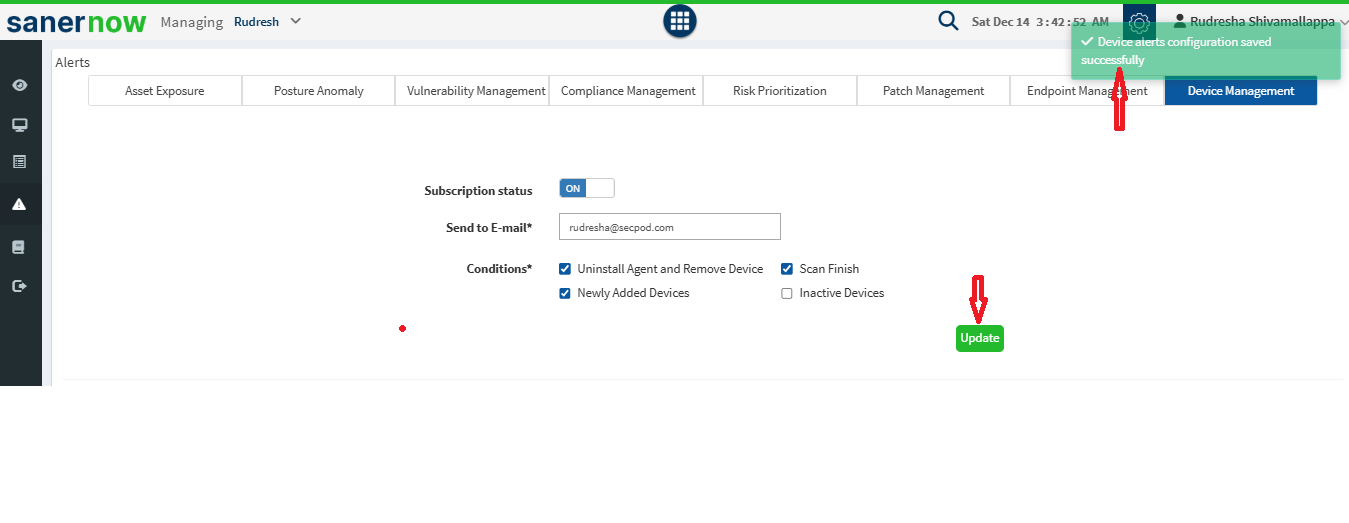Click the green Update button

pyautogui.click(x=979, y=338)
